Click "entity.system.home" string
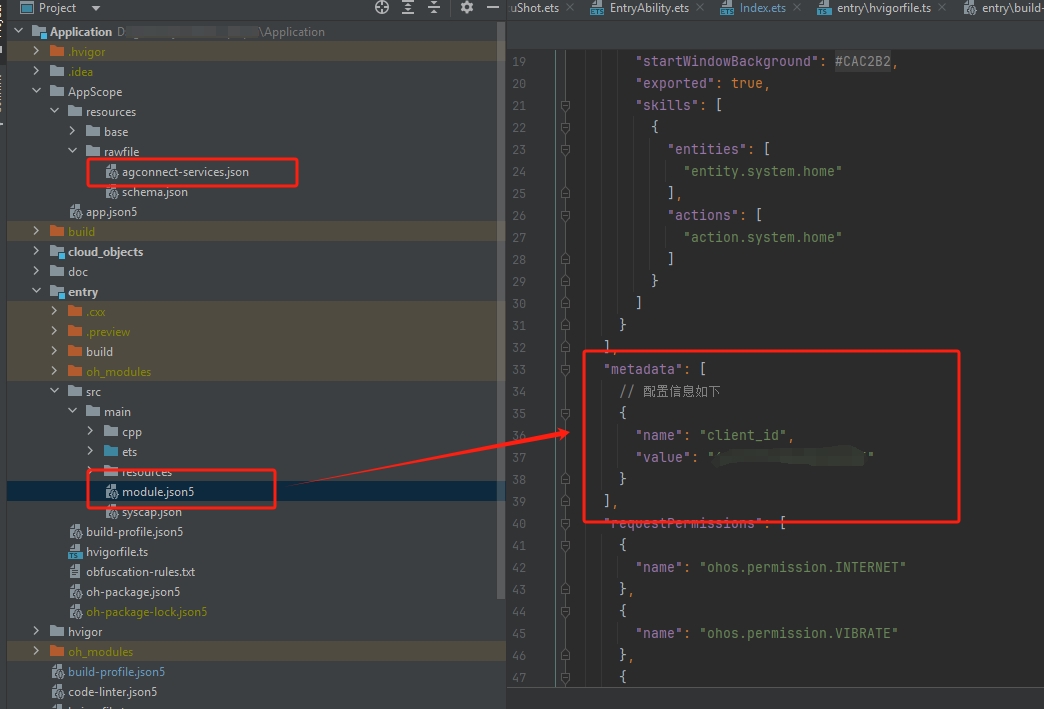Viewport: 1044px width, 709px height. pyautogui.click(x=762, y=171)
